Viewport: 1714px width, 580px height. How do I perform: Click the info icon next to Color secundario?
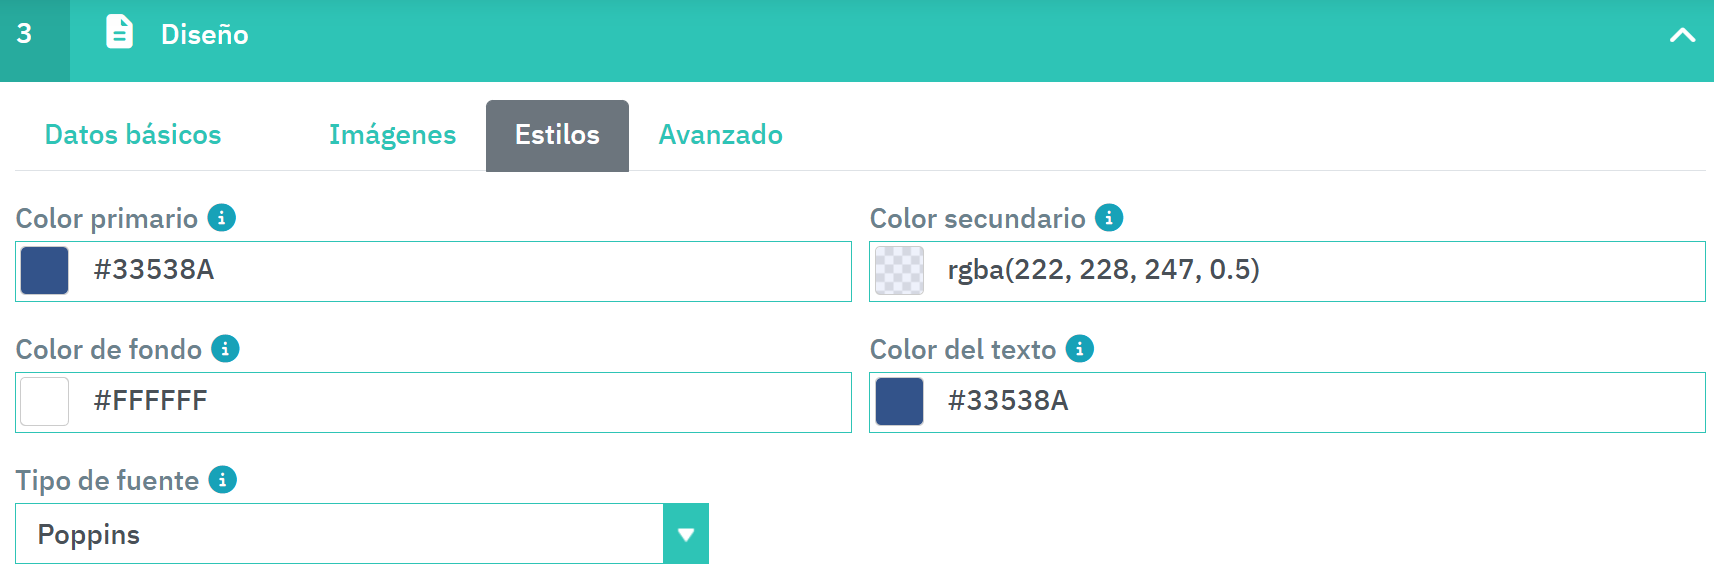[1109, 218]
